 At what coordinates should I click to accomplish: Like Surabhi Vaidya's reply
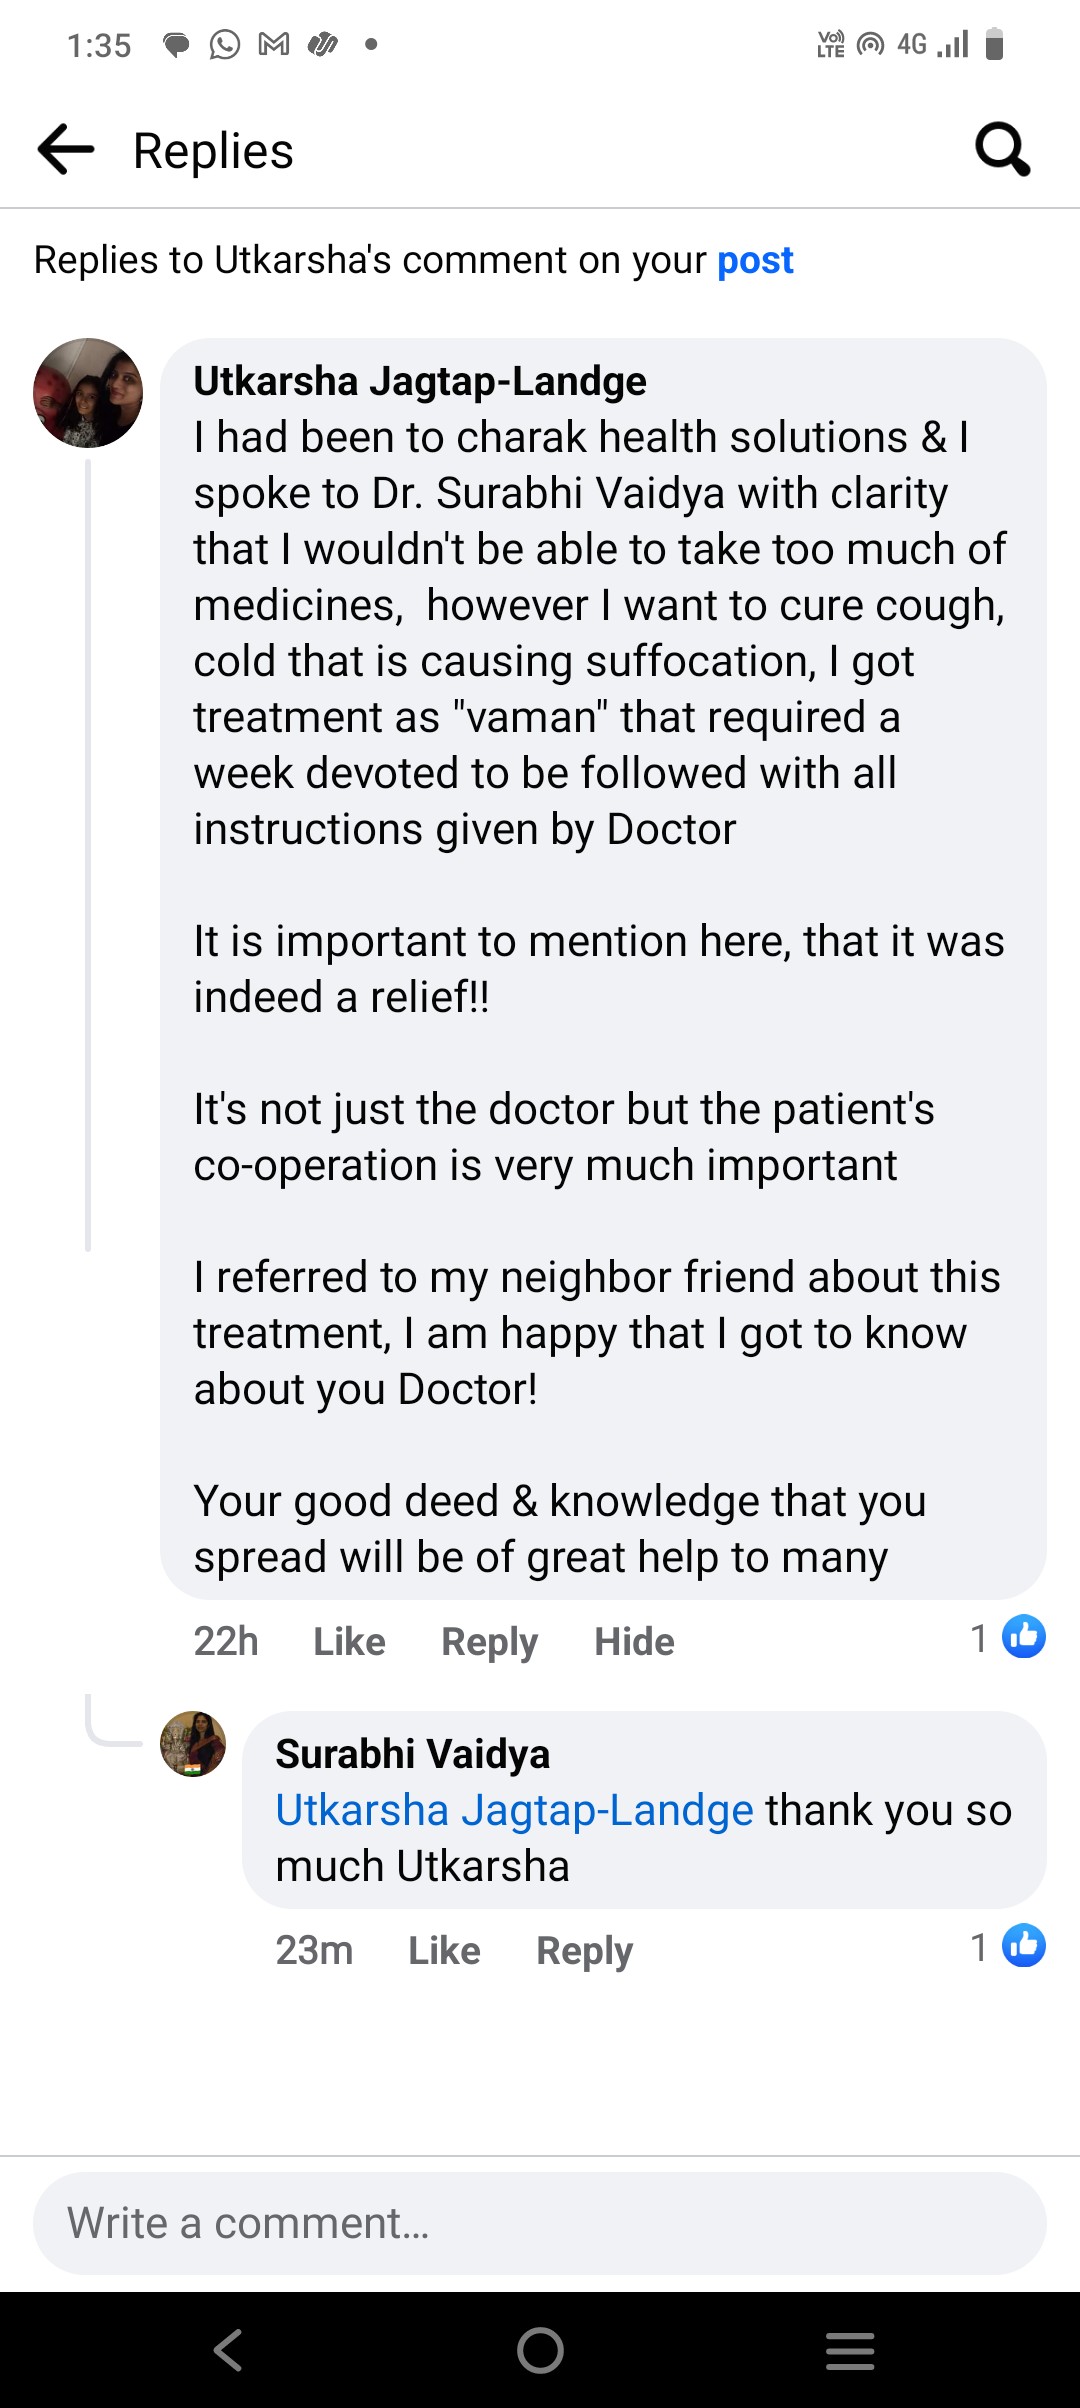pyautogui.click(x=444, y=1951)
